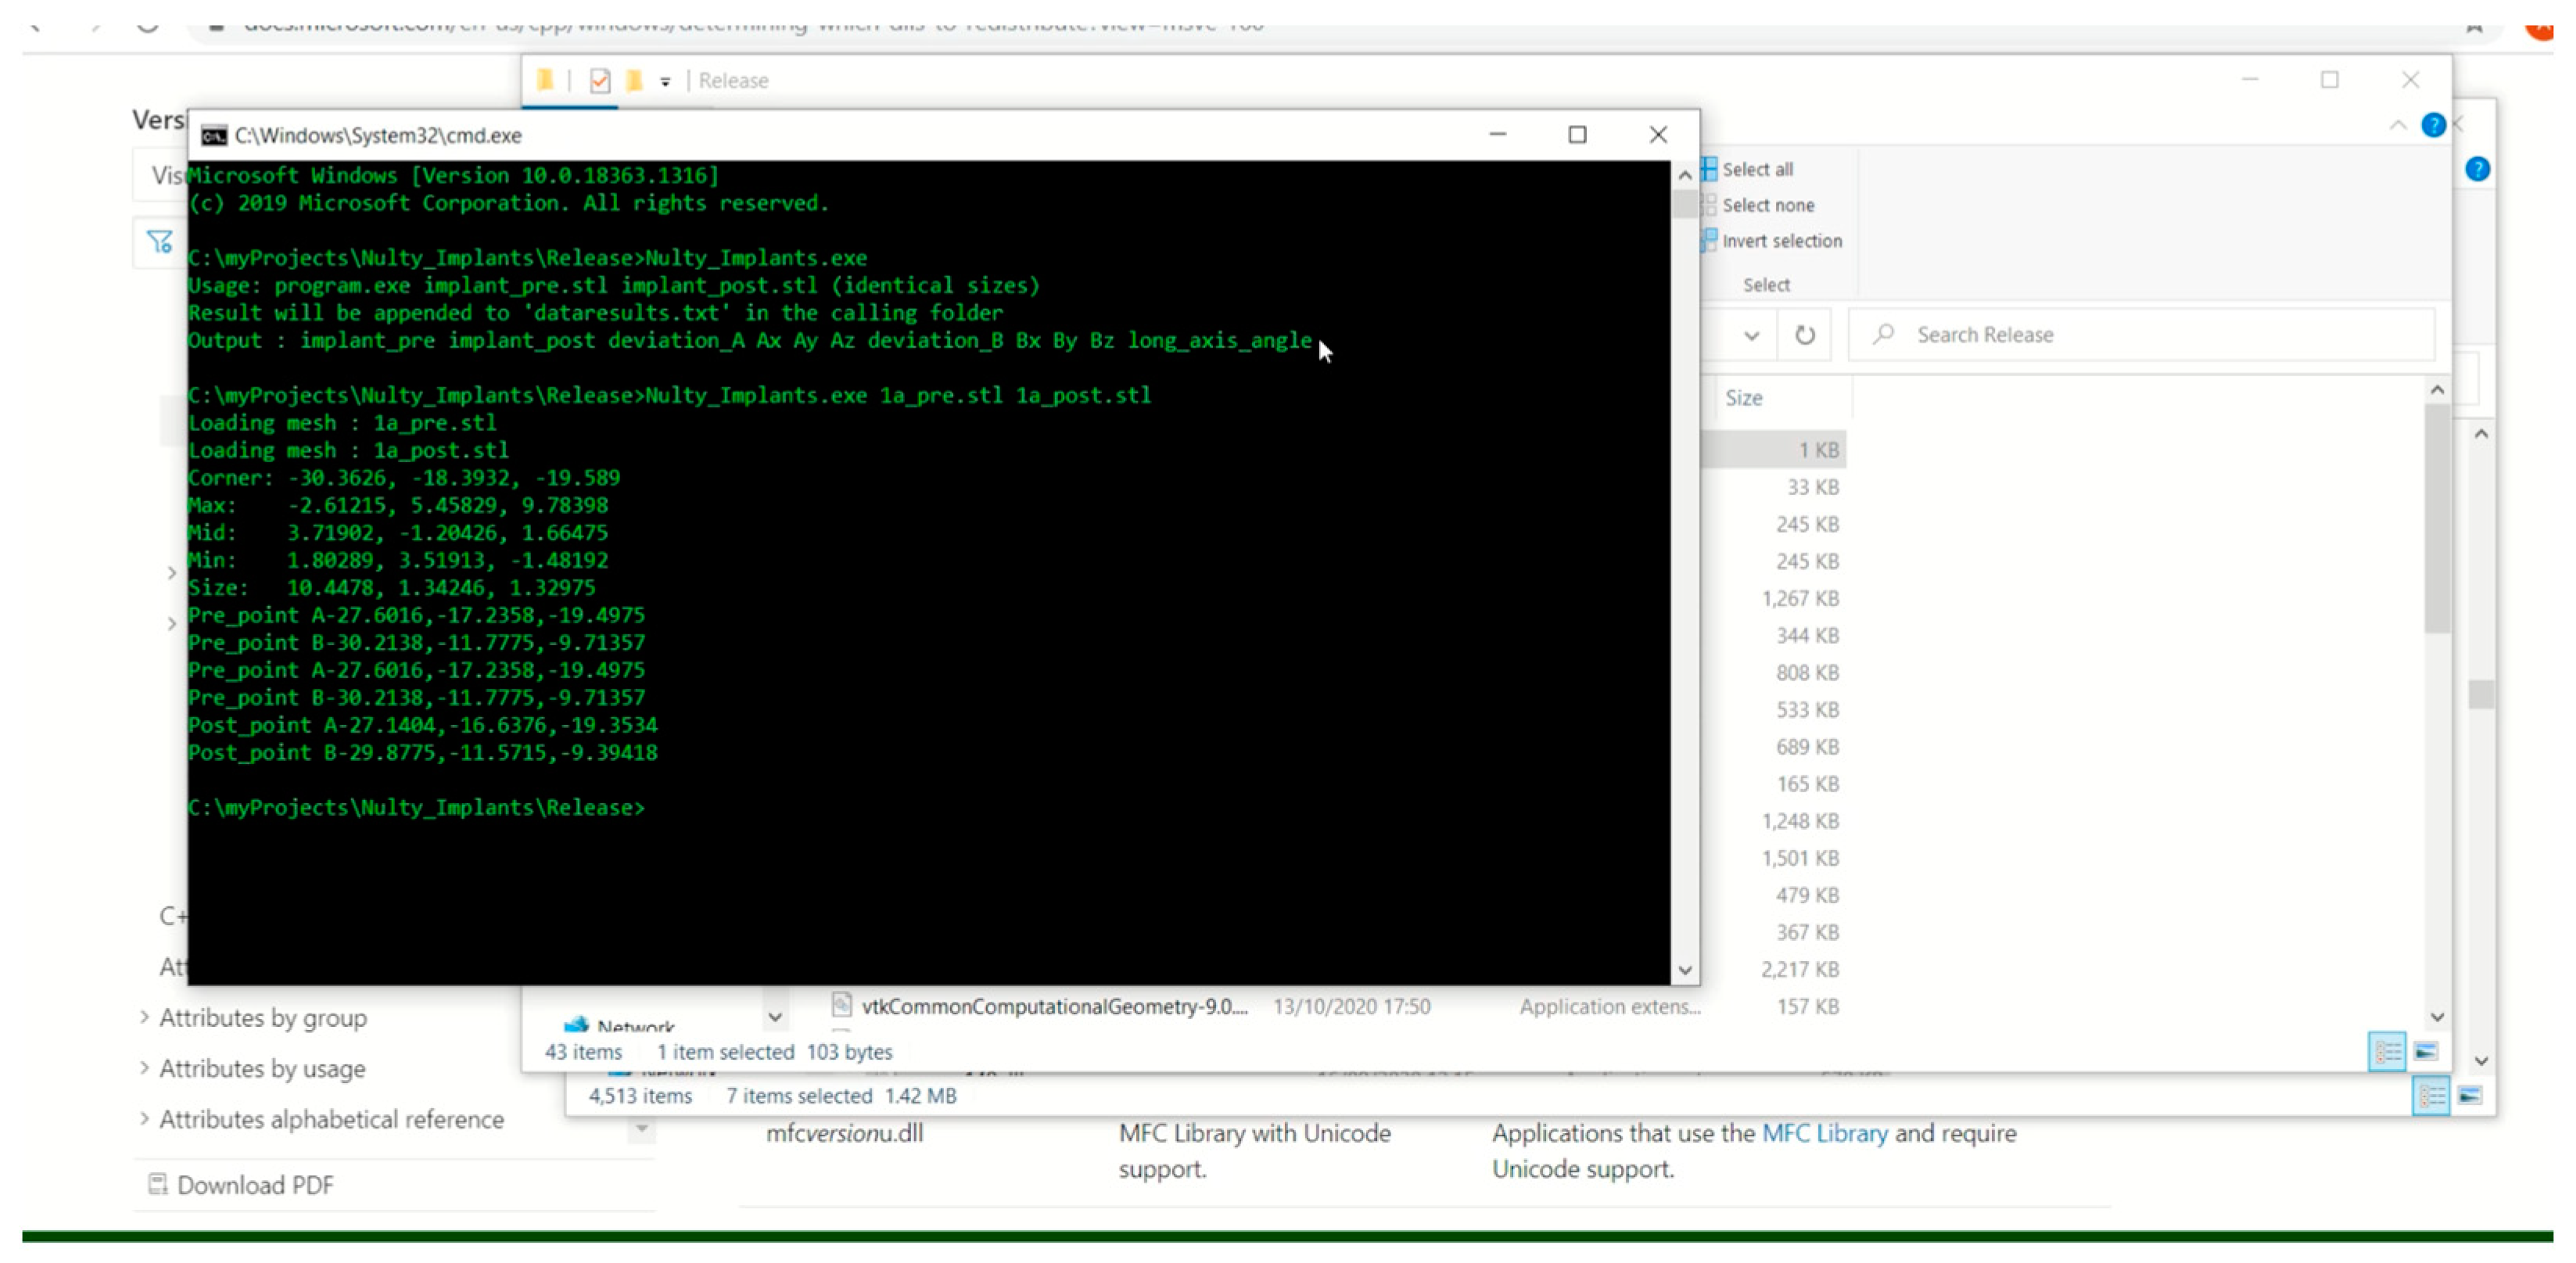
Task: Click Invert selection in the ribbon
Action: [1780, 241]
